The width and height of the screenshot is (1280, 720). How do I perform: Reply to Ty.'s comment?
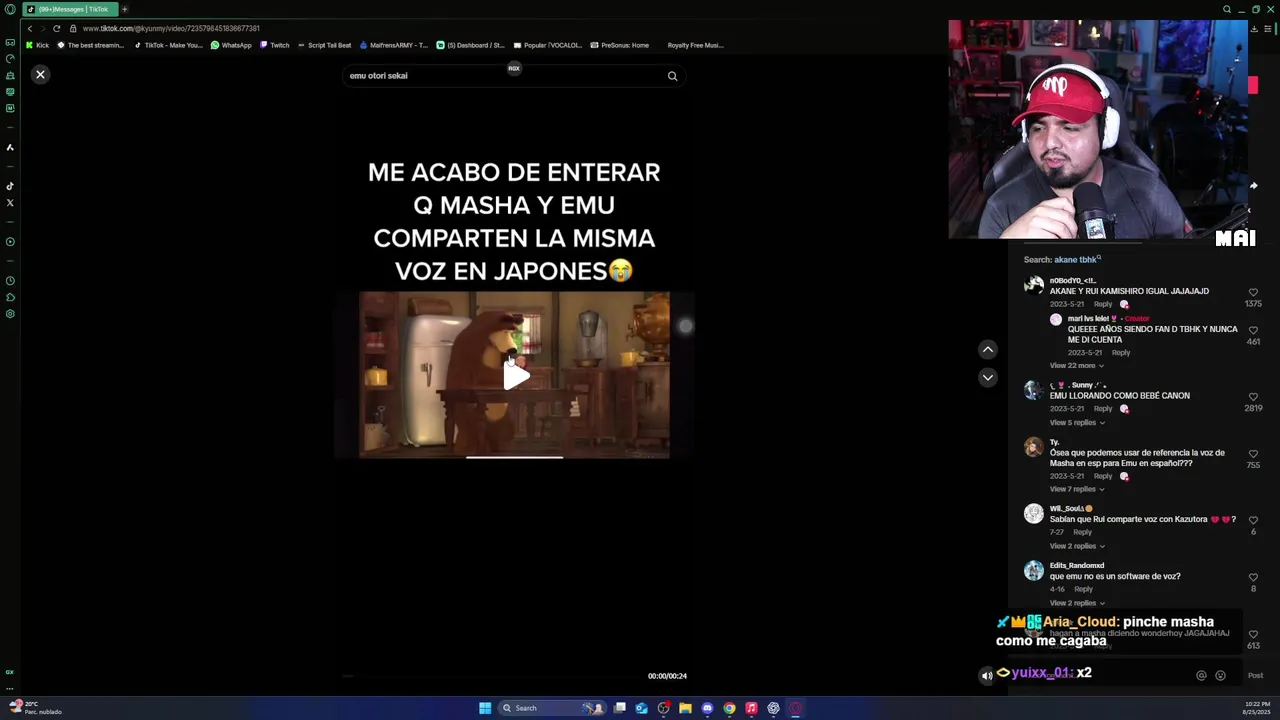pos(1102,476)
